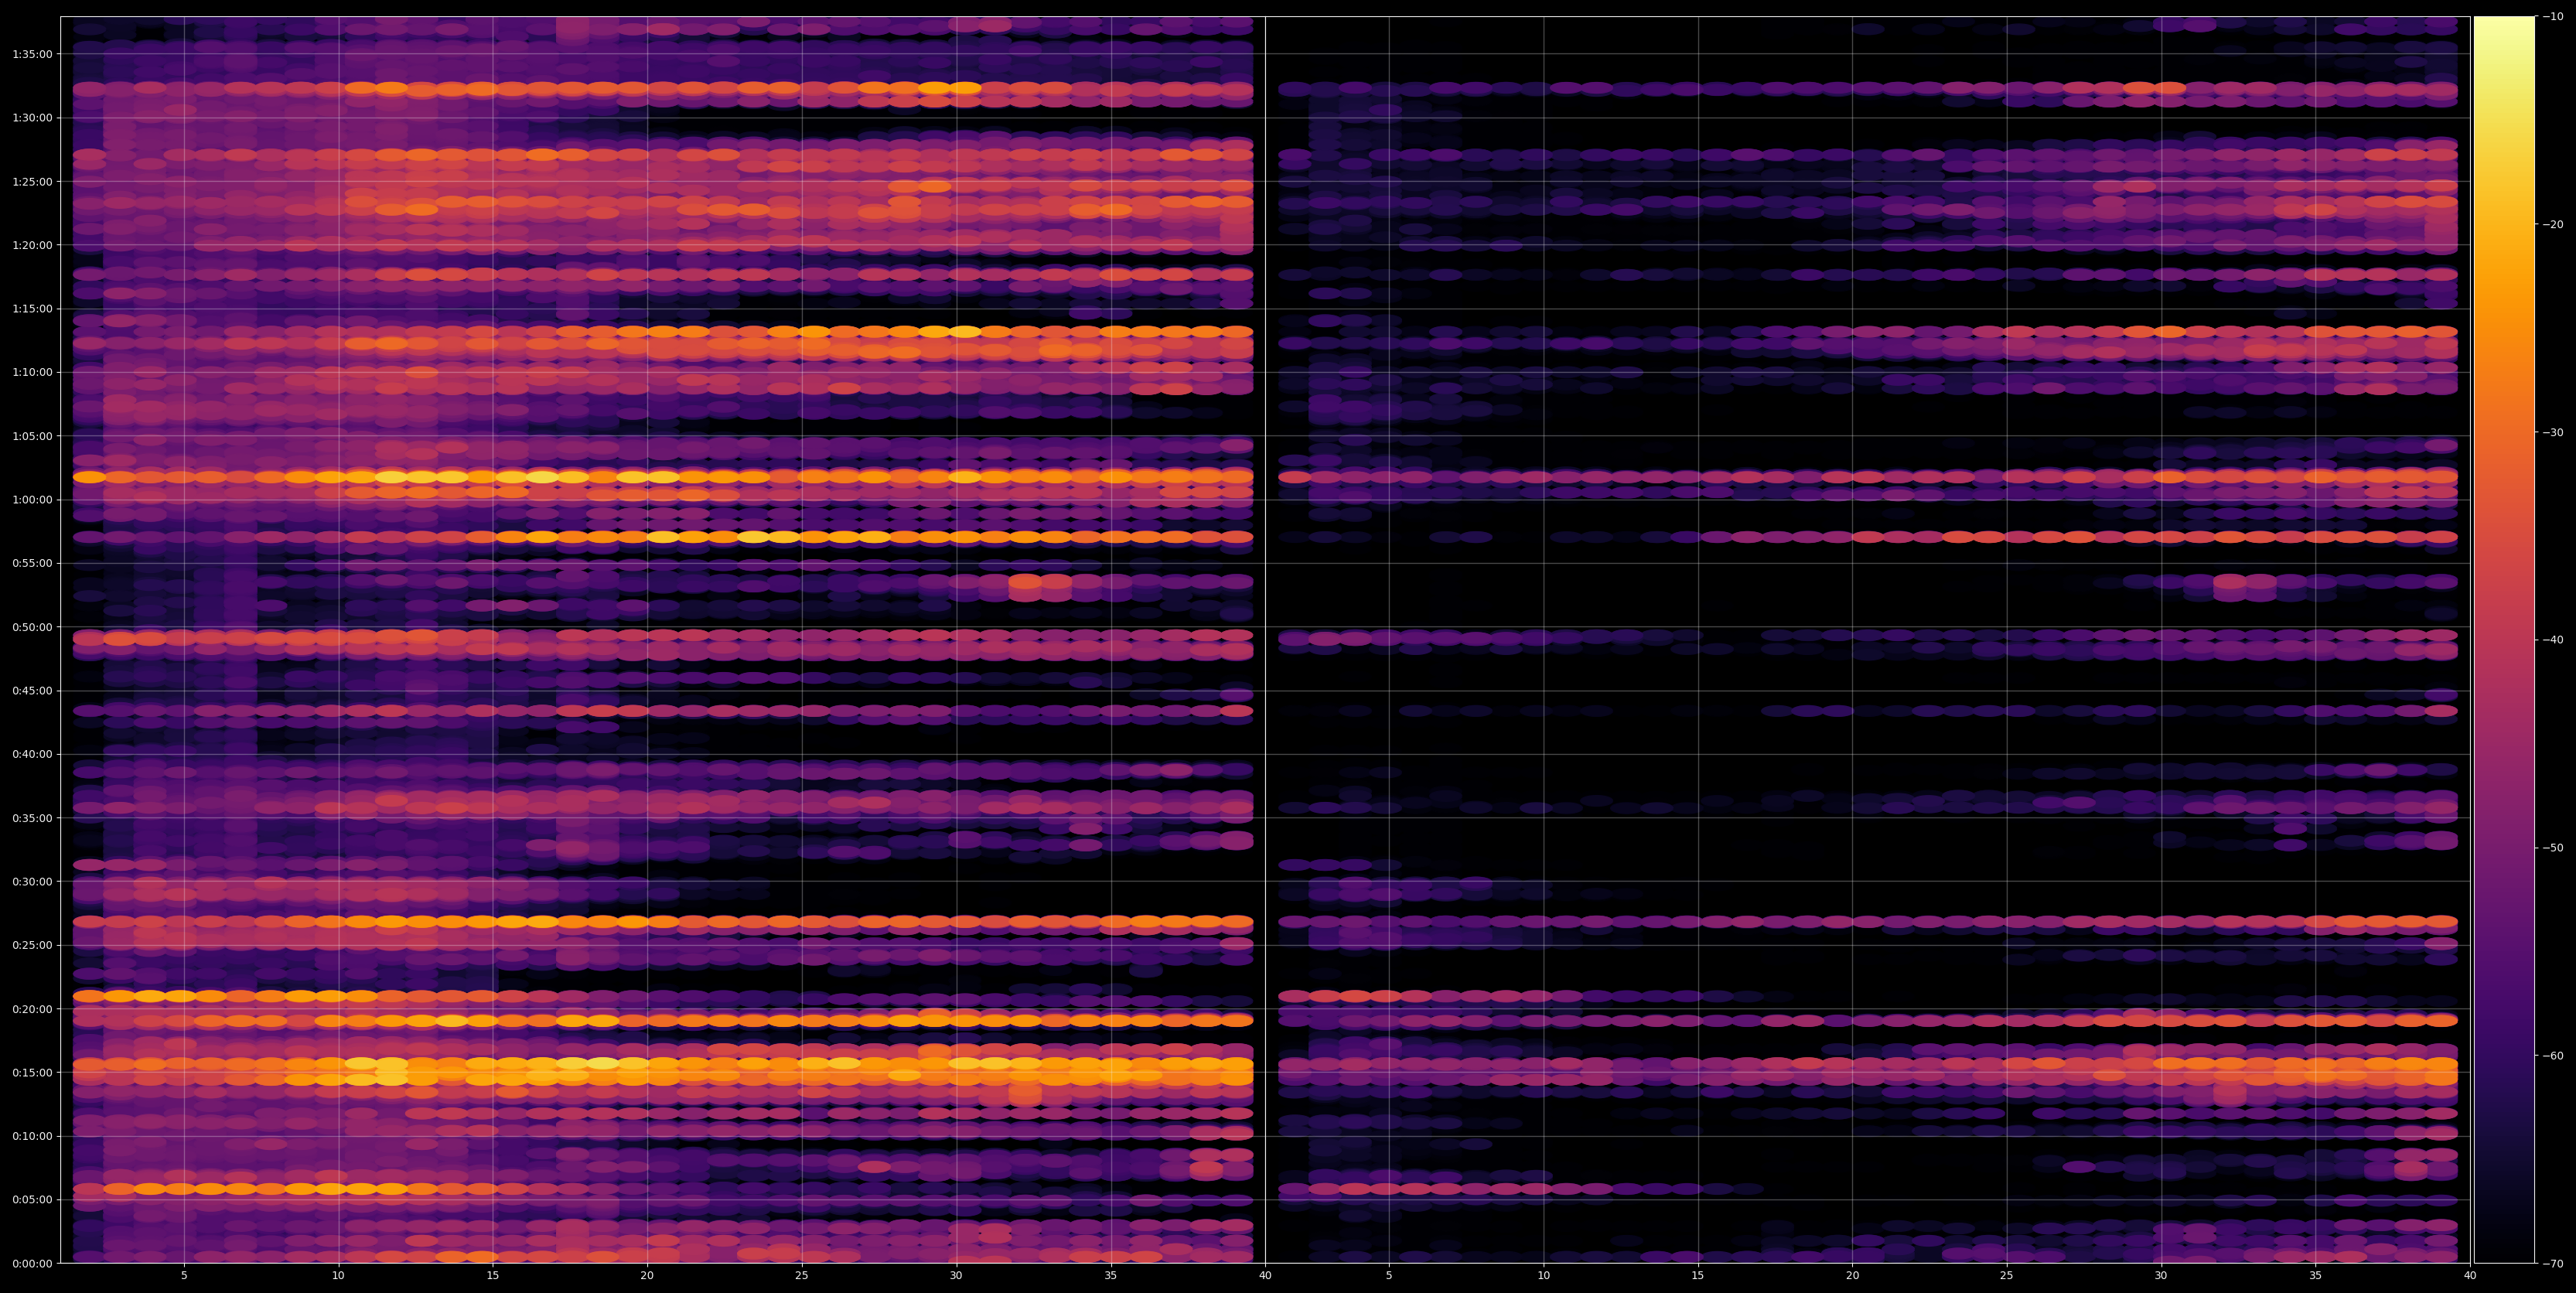Image resolution: width=2576 pixels, height=1293 pixels.
Task: Select the 1:20:00 time axis label
Action: pyautogui.click(x=32, y=245)
